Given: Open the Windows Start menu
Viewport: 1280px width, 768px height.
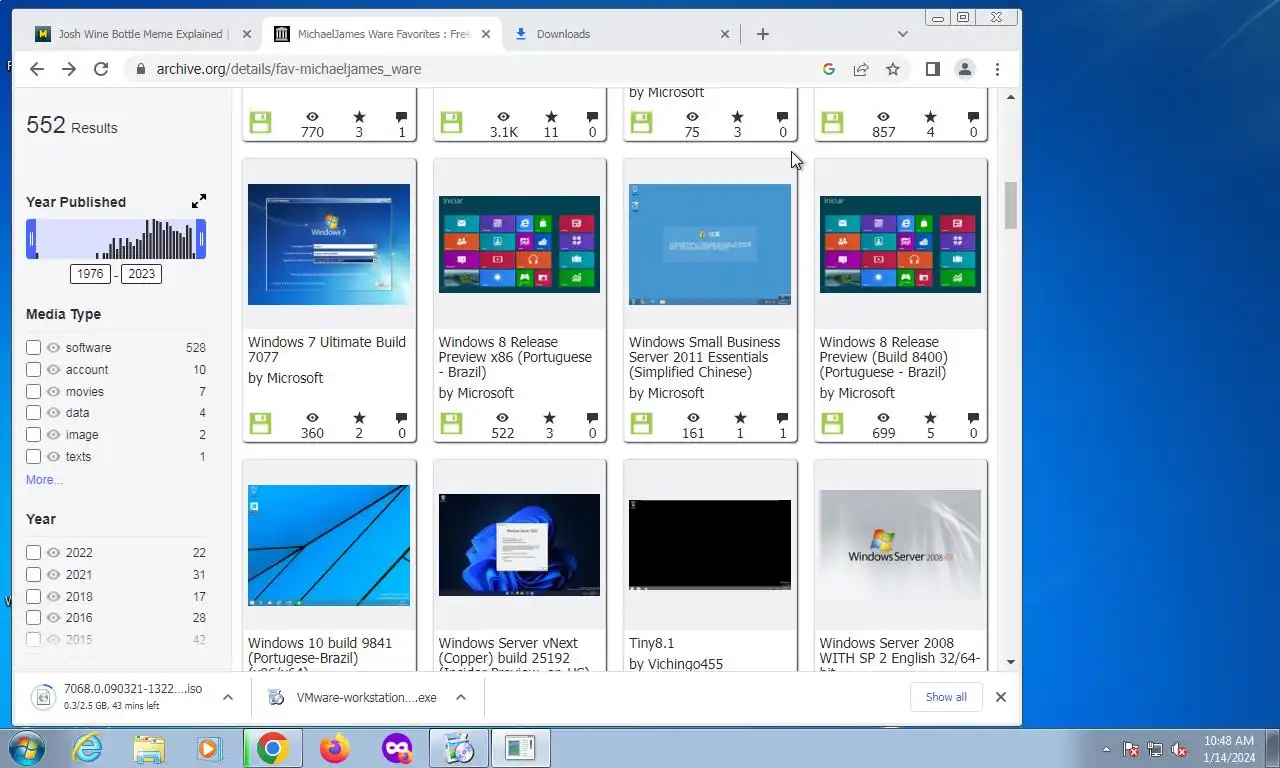Looking at the screenshot, I should (x=25, y=748).
